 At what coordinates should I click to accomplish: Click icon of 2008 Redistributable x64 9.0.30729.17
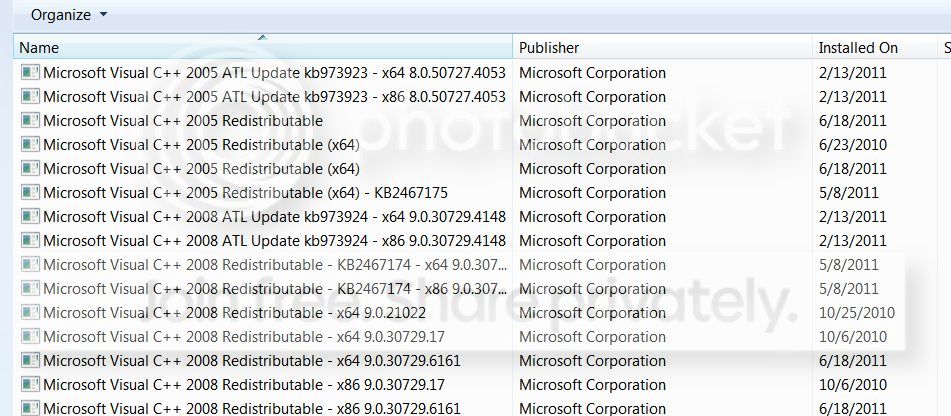[x=30, y=337]
